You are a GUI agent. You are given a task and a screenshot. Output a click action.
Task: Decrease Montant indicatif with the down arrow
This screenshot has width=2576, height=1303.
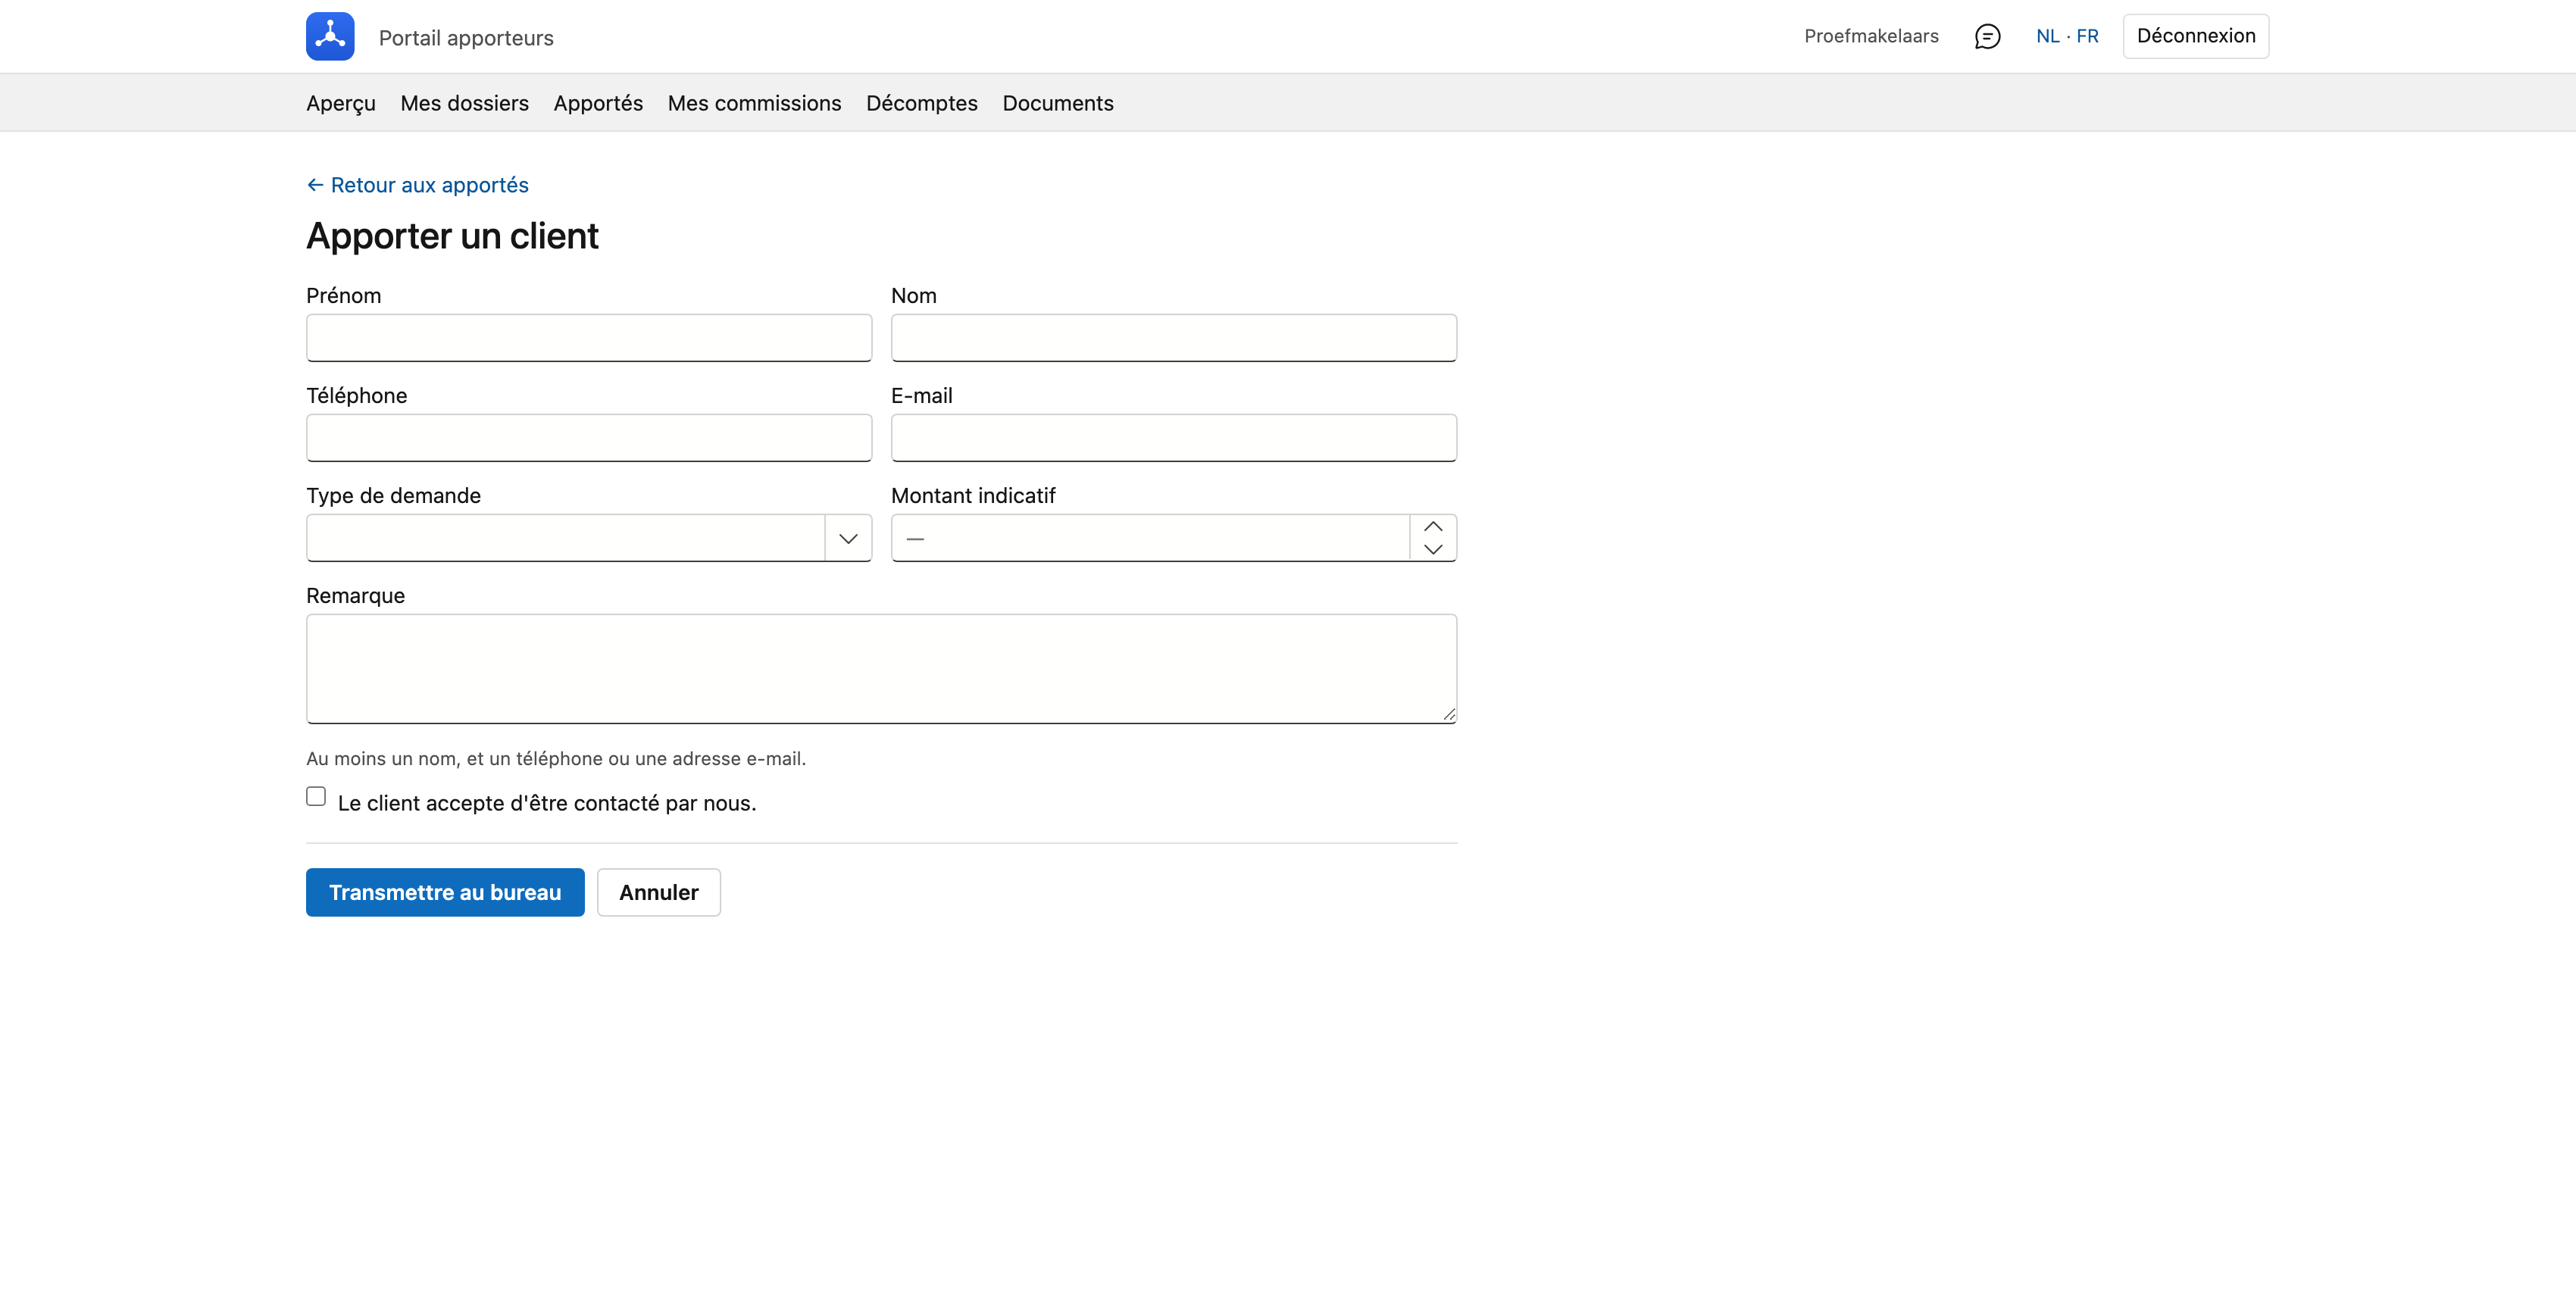(1433, 549)
